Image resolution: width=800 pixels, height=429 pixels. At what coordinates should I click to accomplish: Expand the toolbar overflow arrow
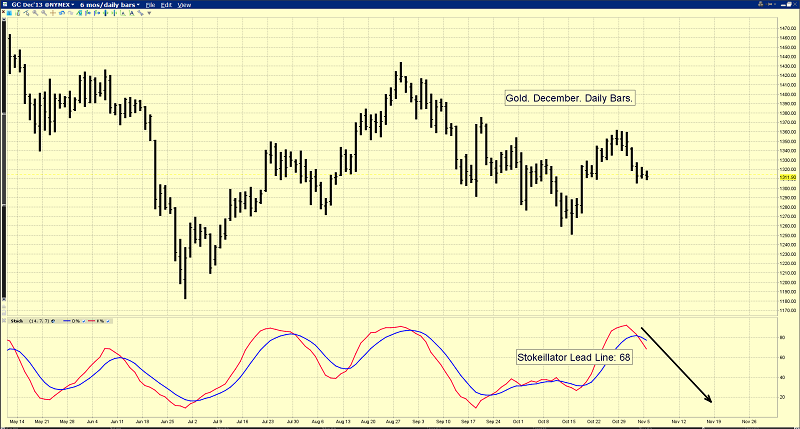coord(149,13)
